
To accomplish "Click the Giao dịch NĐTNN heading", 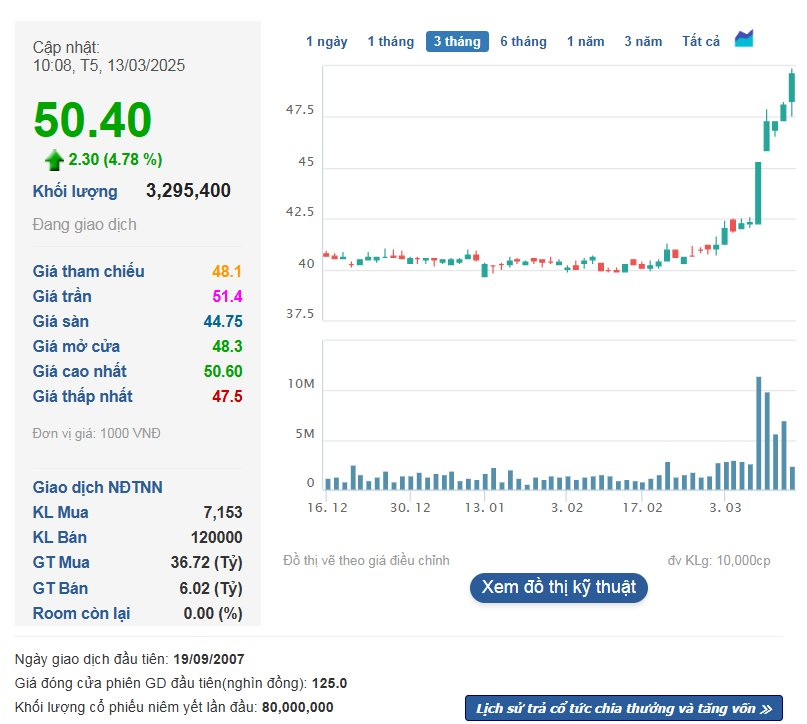I will 97,487.
